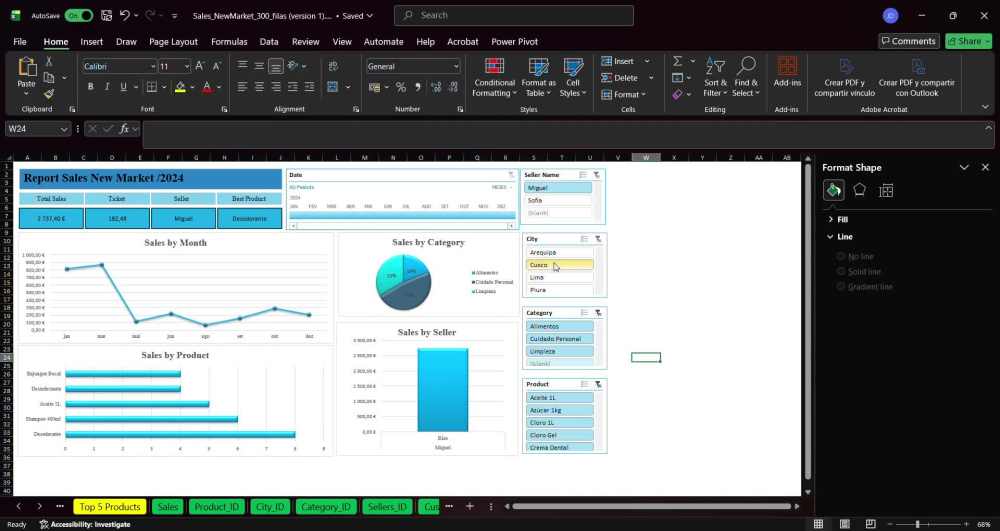Viewport: 1000px width, 531px height.
Task: Click the Cut scissors icon
Action: click(48, 62)
